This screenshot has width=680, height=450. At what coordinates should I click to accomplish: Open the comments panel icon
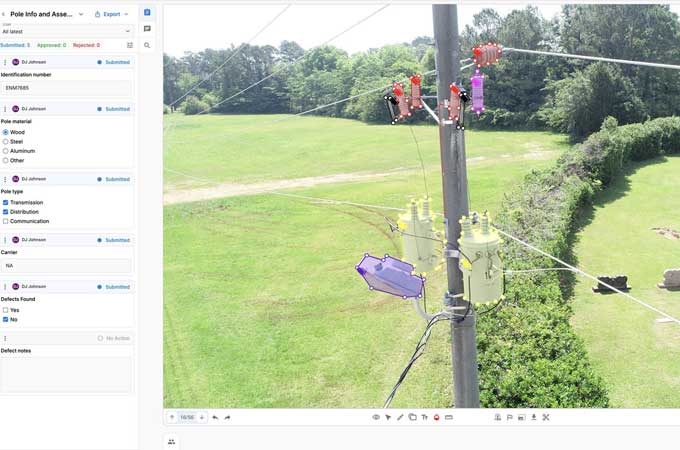coord(147,29)
